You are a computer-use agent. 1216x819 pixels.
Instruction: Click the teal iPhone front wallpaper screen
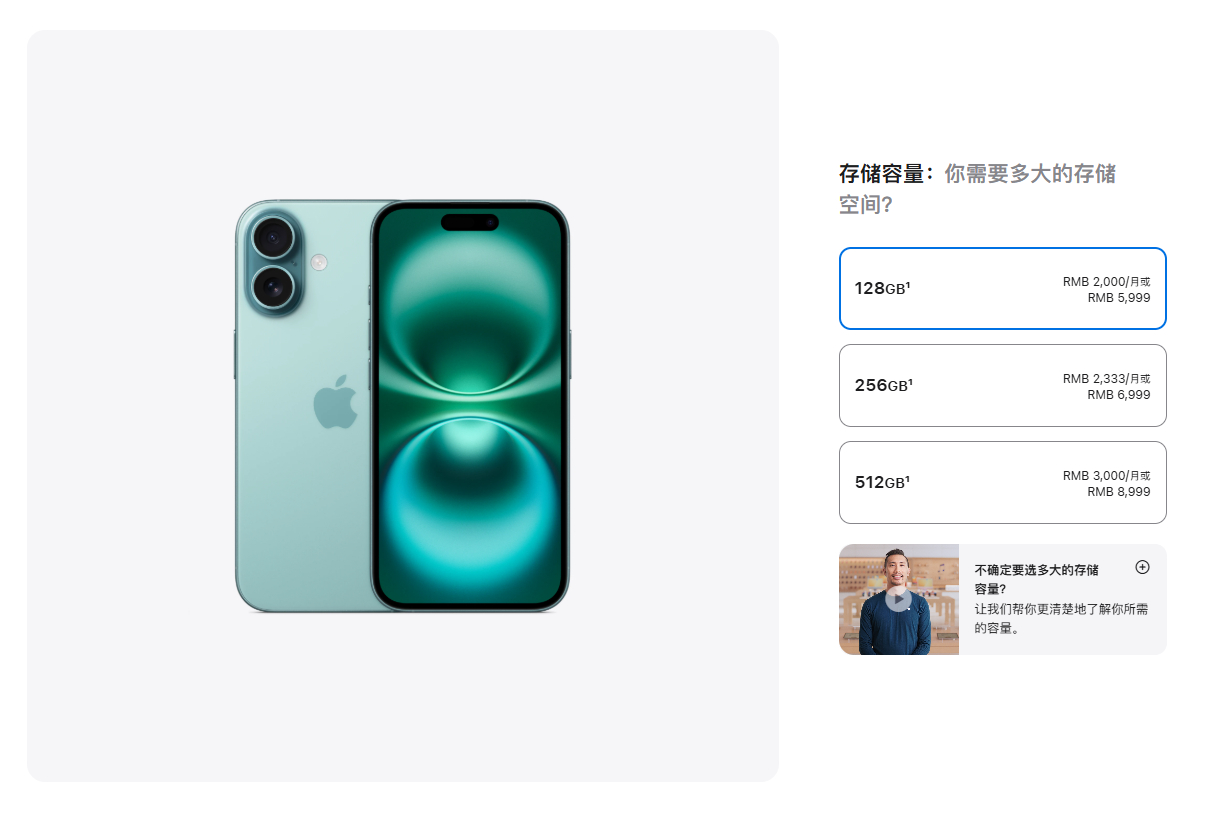tap(469, 406)
